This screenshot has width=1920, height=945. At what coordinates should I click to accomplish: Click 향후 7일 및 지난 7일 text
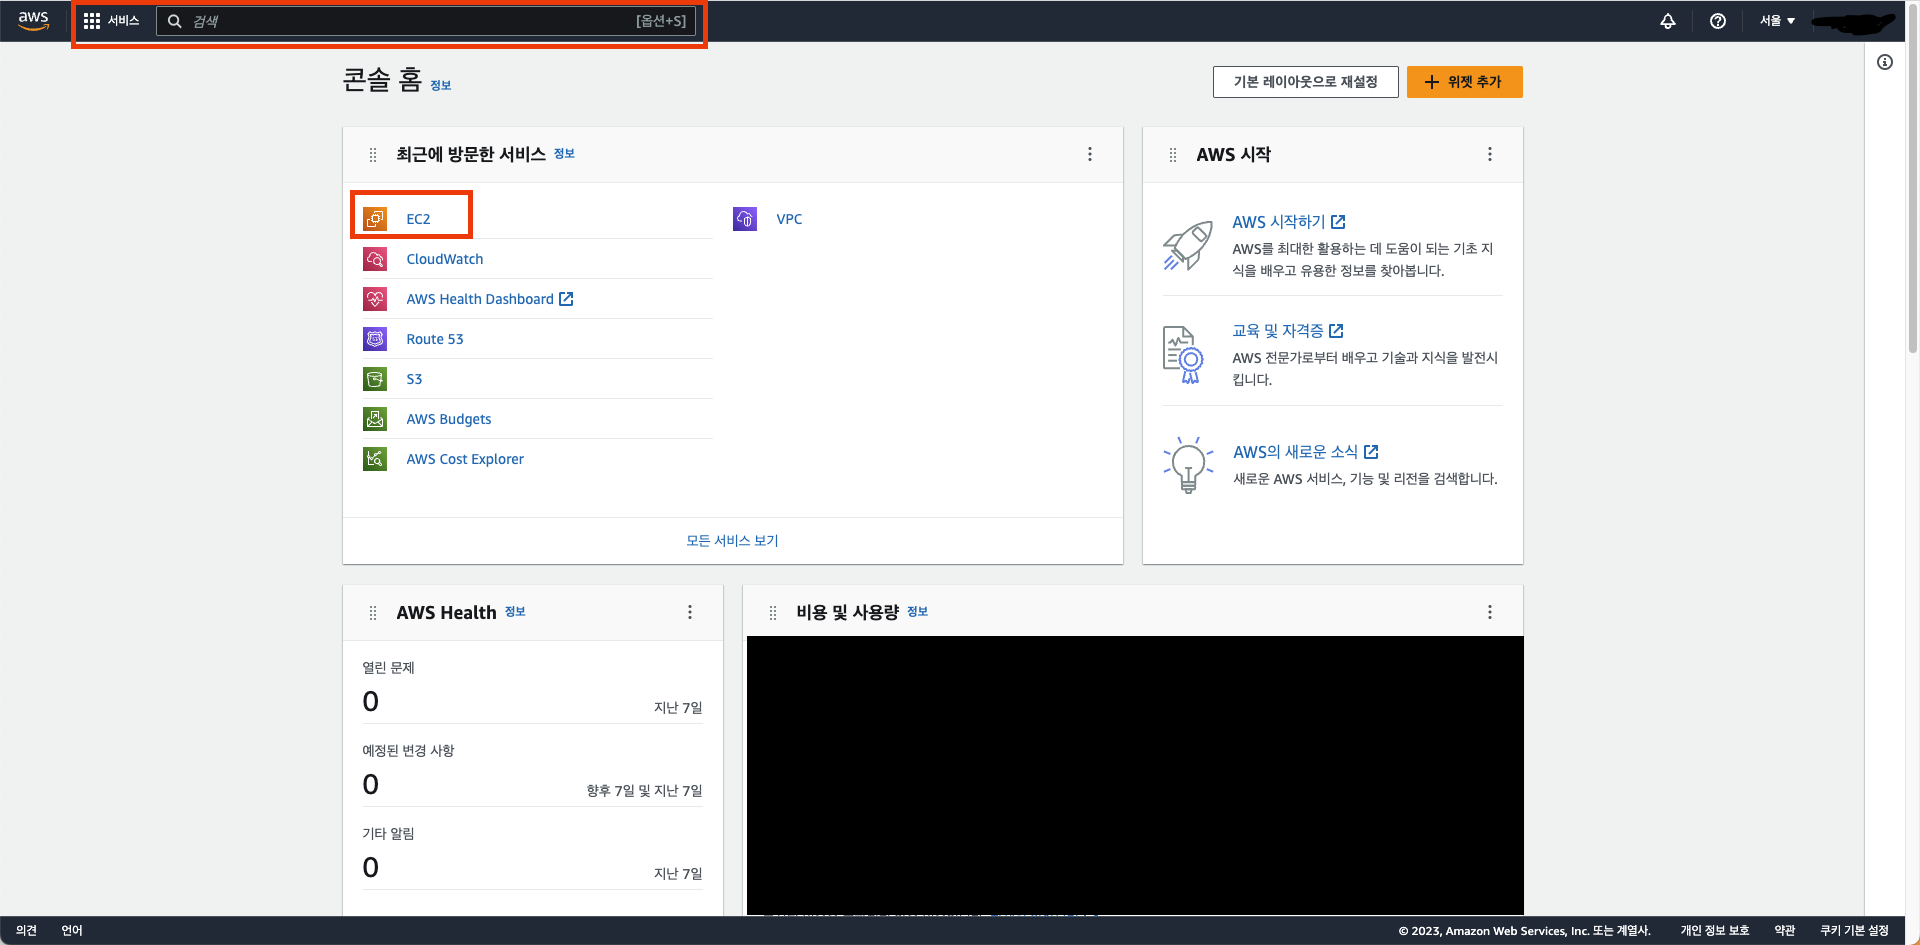(x=644, y=791)
